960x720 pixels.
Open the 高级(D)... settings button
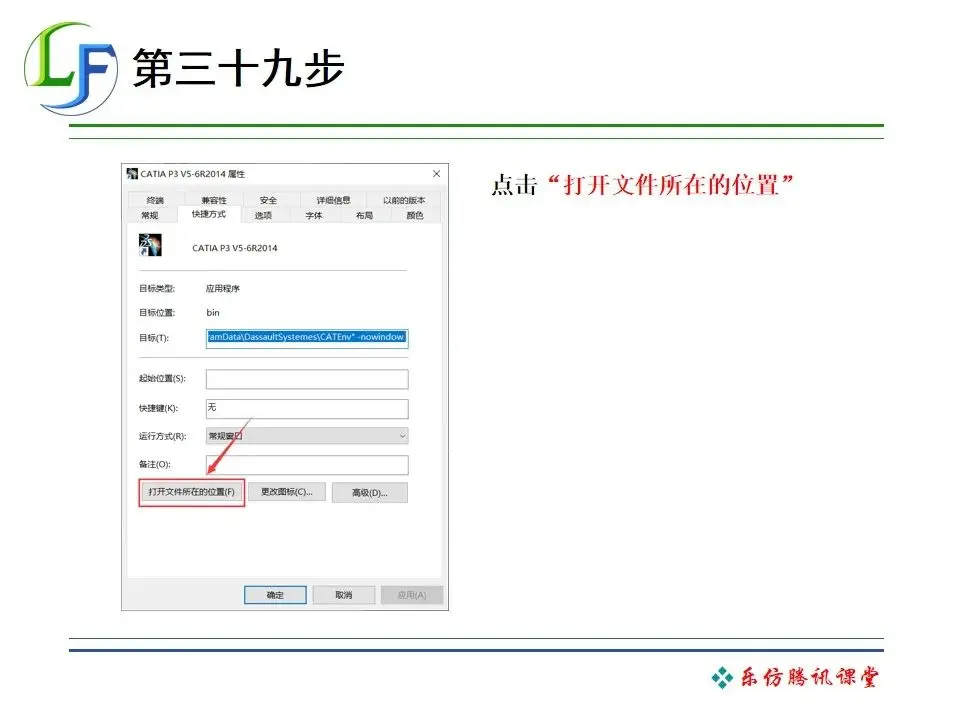point(370,492)
